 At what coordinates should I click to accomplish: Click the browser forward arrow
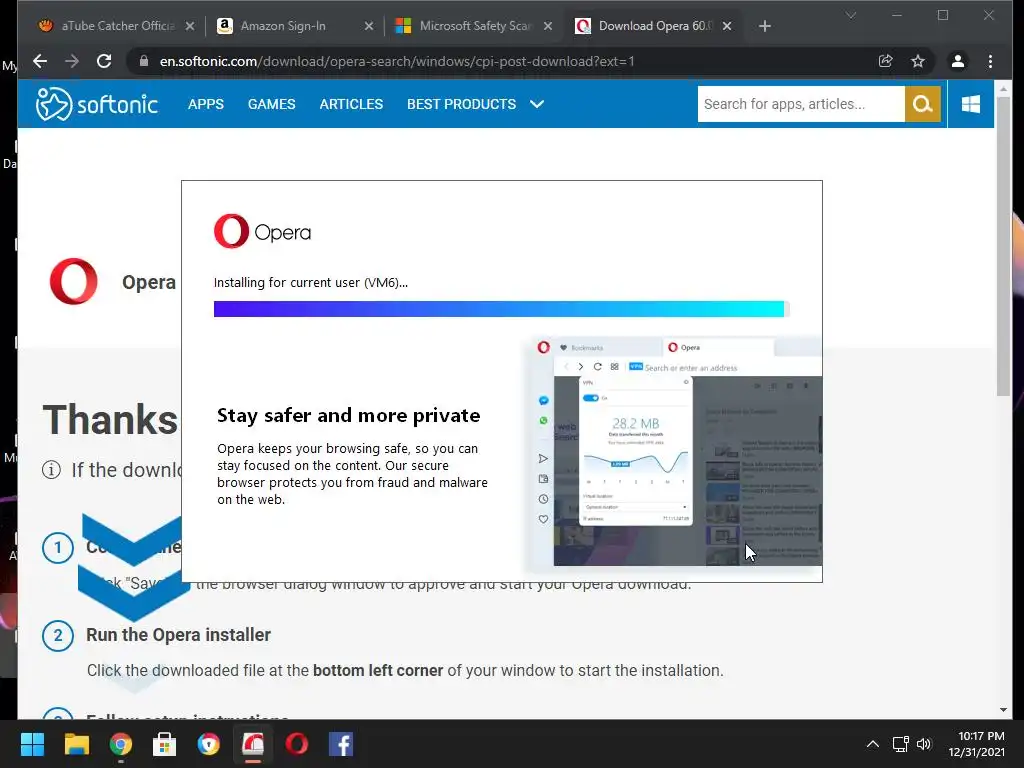[x=72, y=61]
